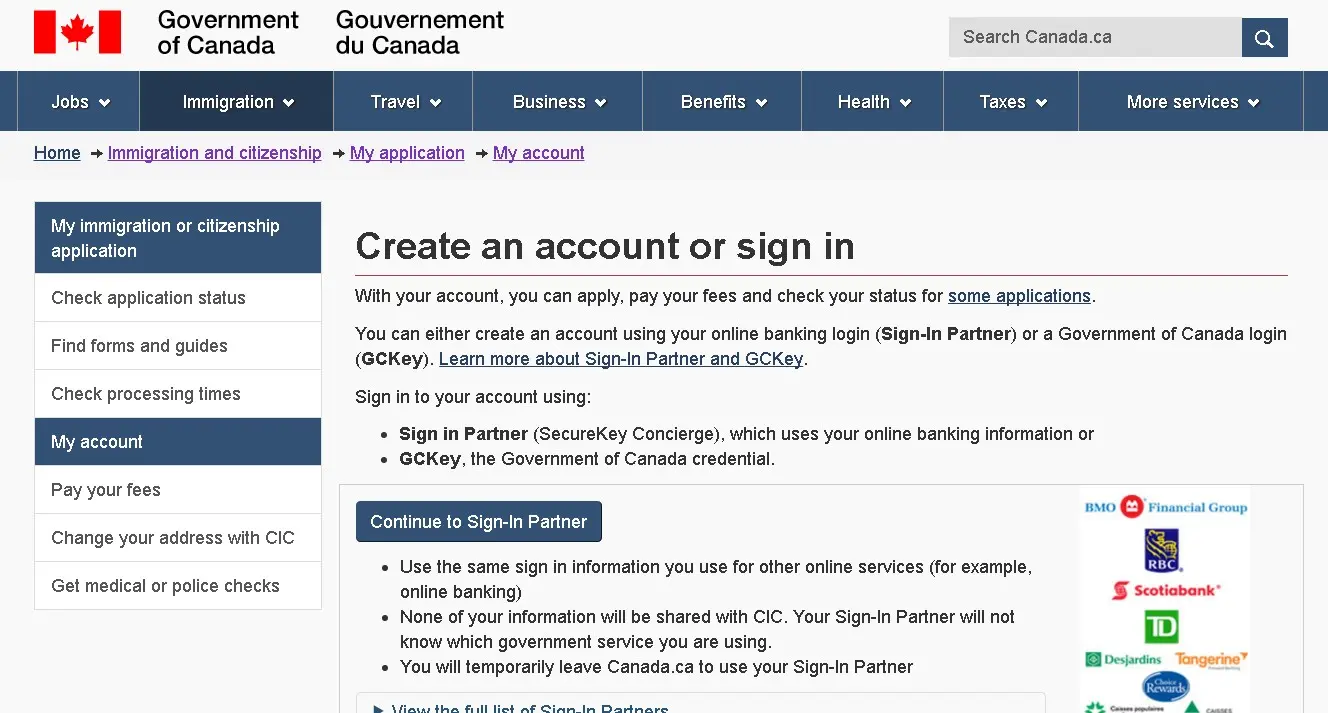Click the search magnifier icon

[x=1264, y=38]
